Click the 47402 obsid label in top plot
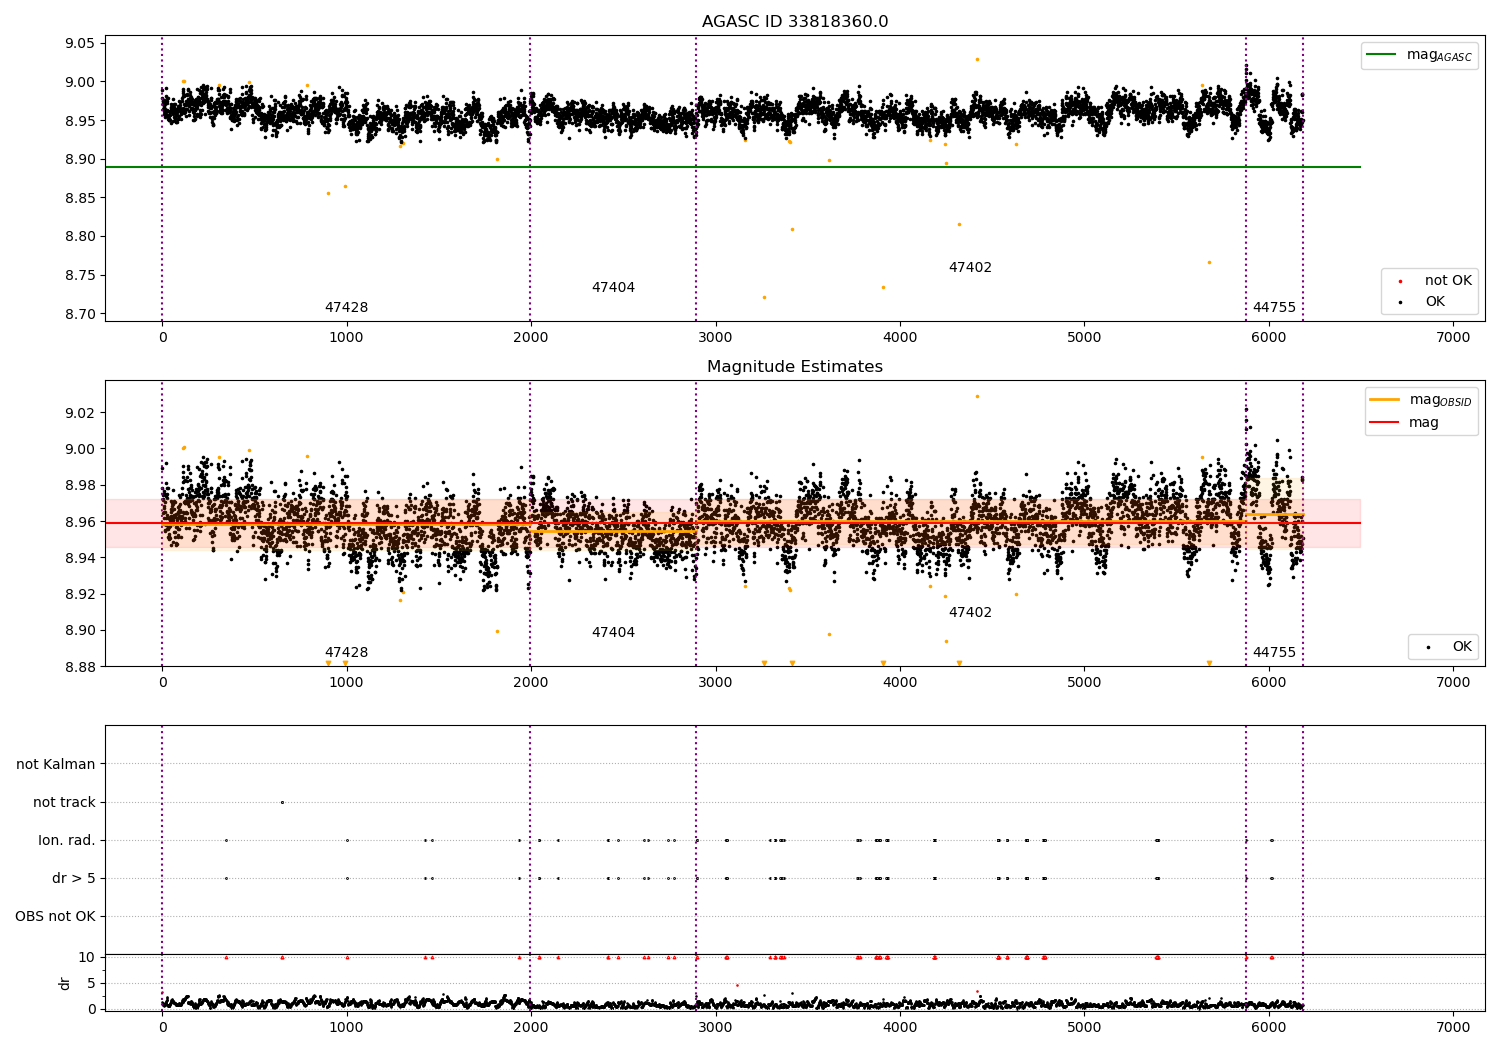 coord(970,268)
